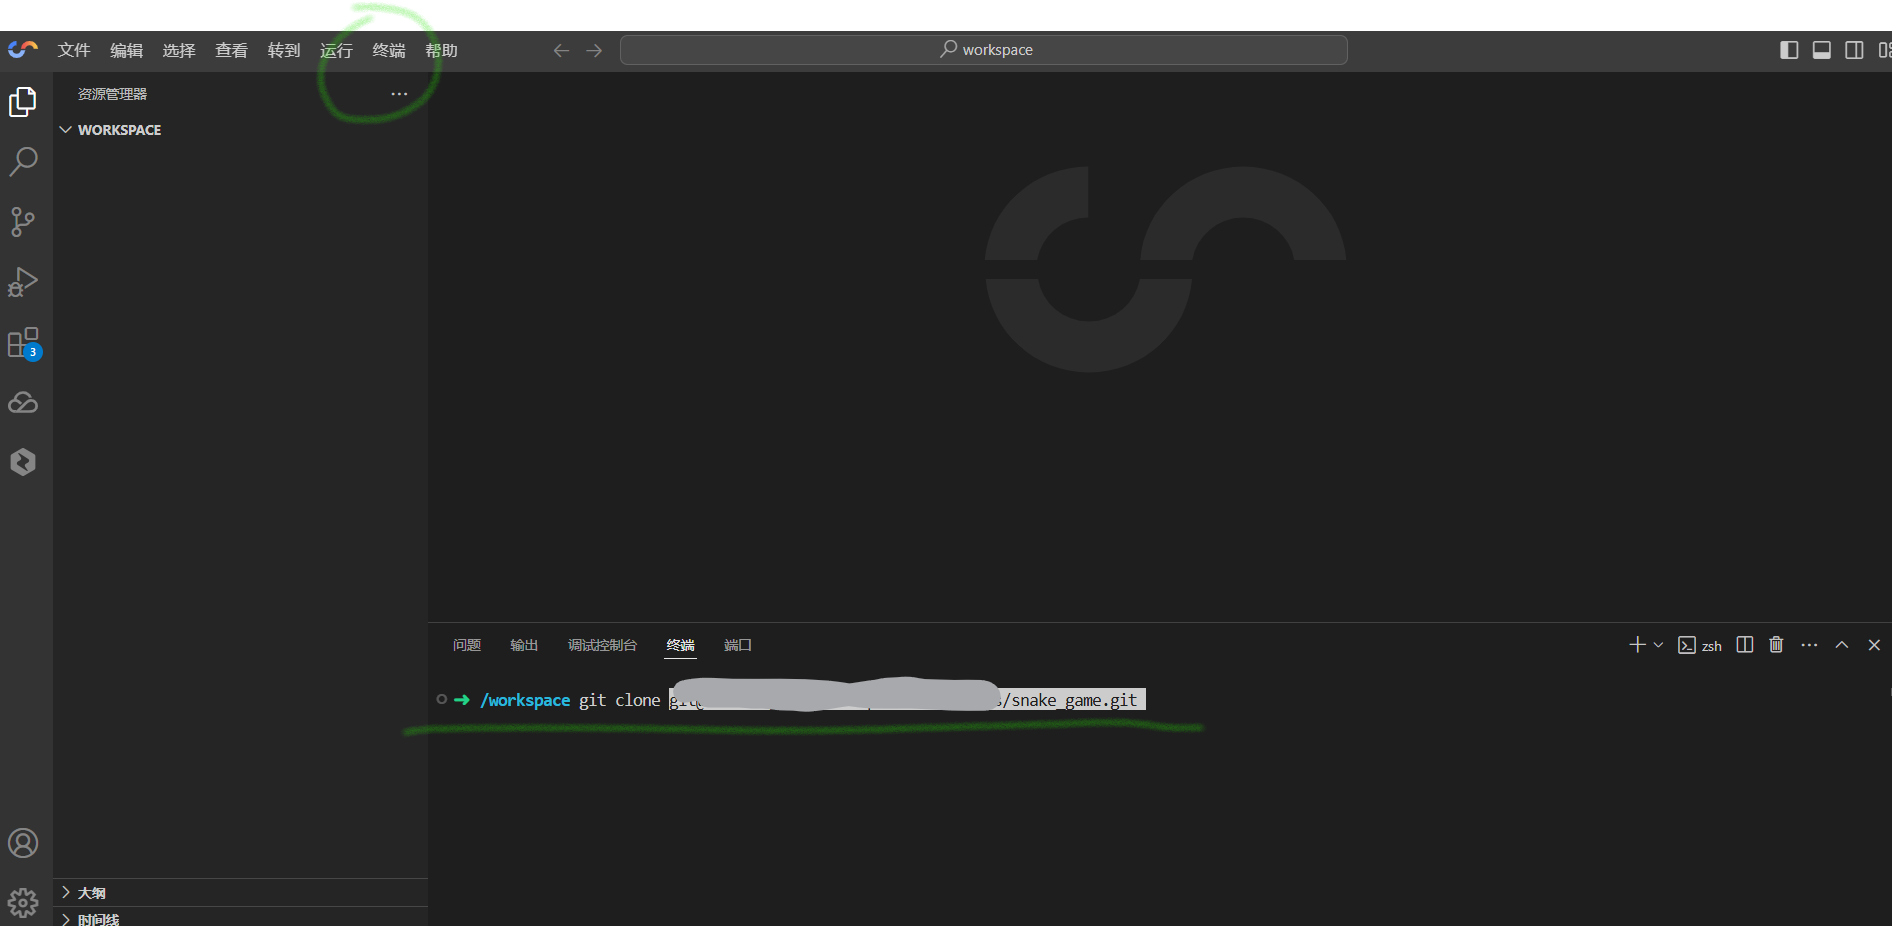Click the workspace search command box
This screenshot has width=1892, height=926.
983,50
